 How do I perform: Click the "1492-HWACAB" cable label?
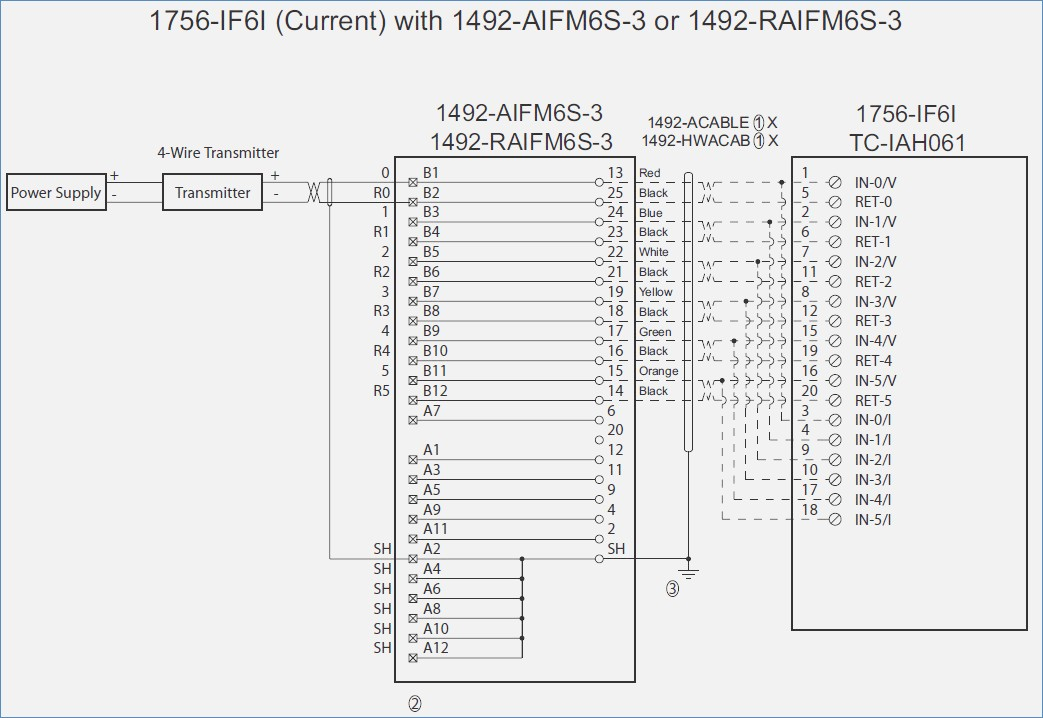(696, 141)
